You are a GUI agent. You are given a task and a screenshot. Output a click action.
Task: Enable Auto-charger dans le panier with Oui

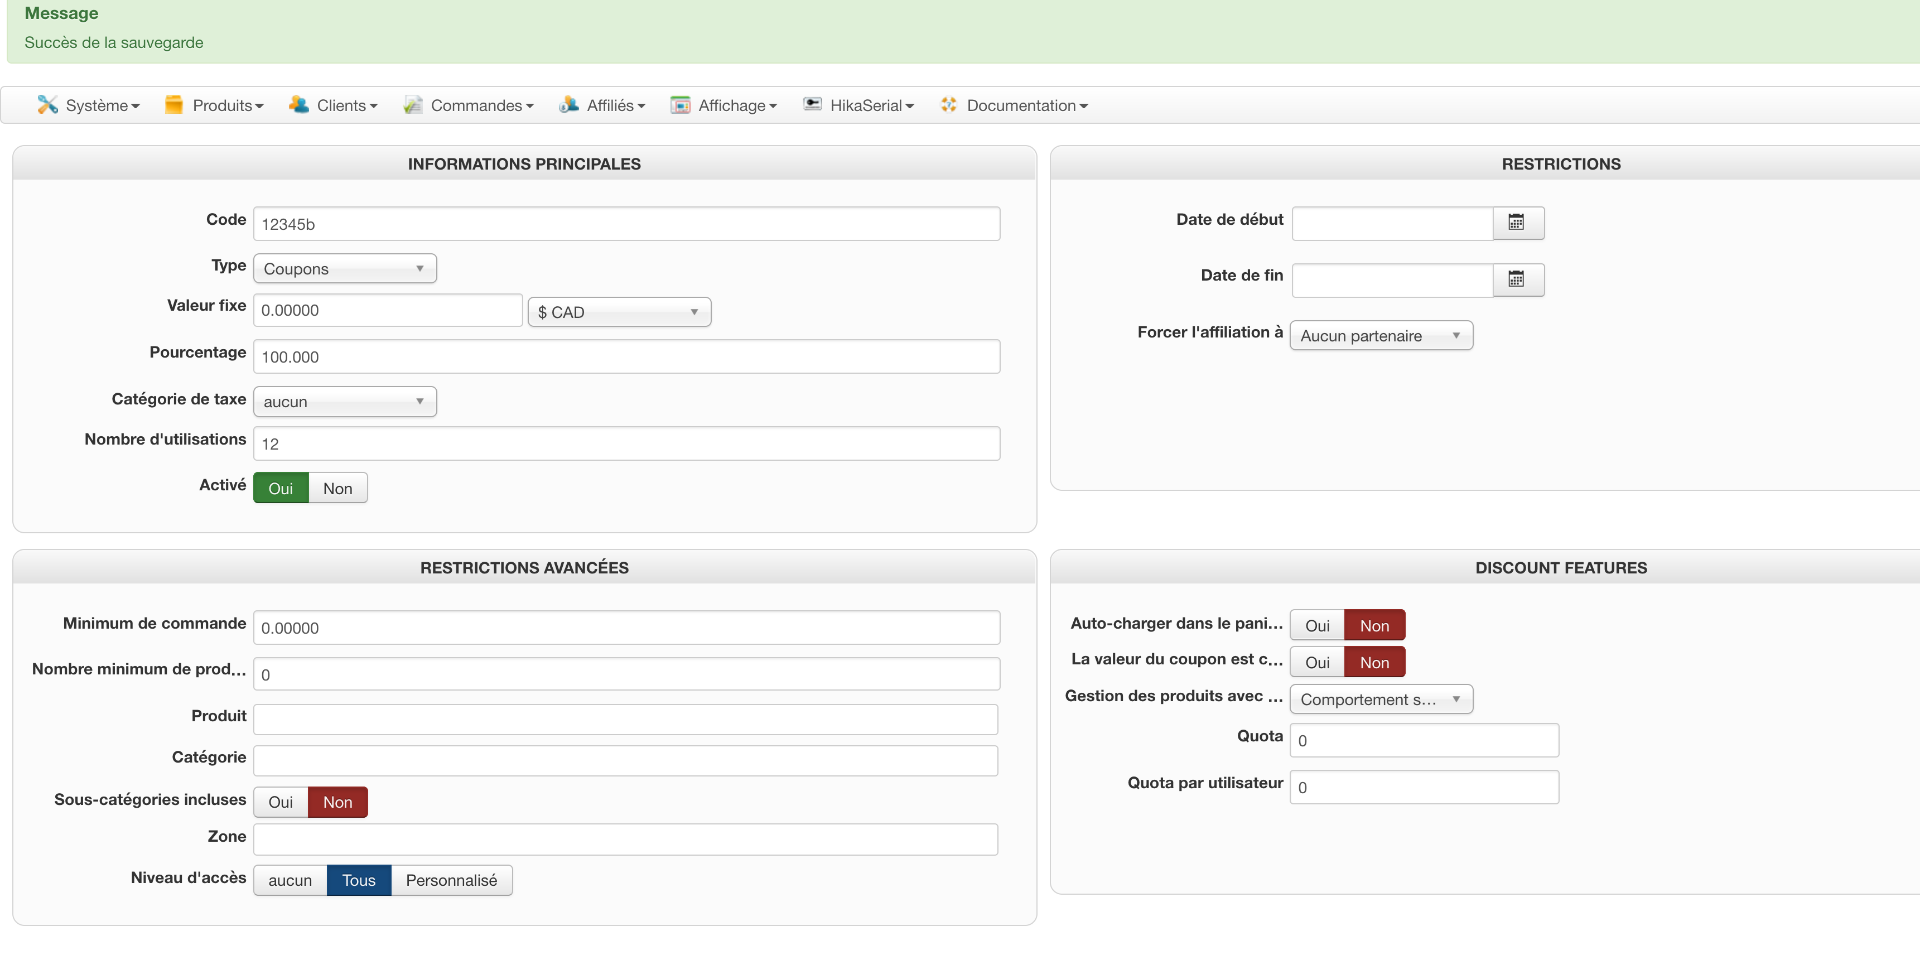[x=1317, y=625]
